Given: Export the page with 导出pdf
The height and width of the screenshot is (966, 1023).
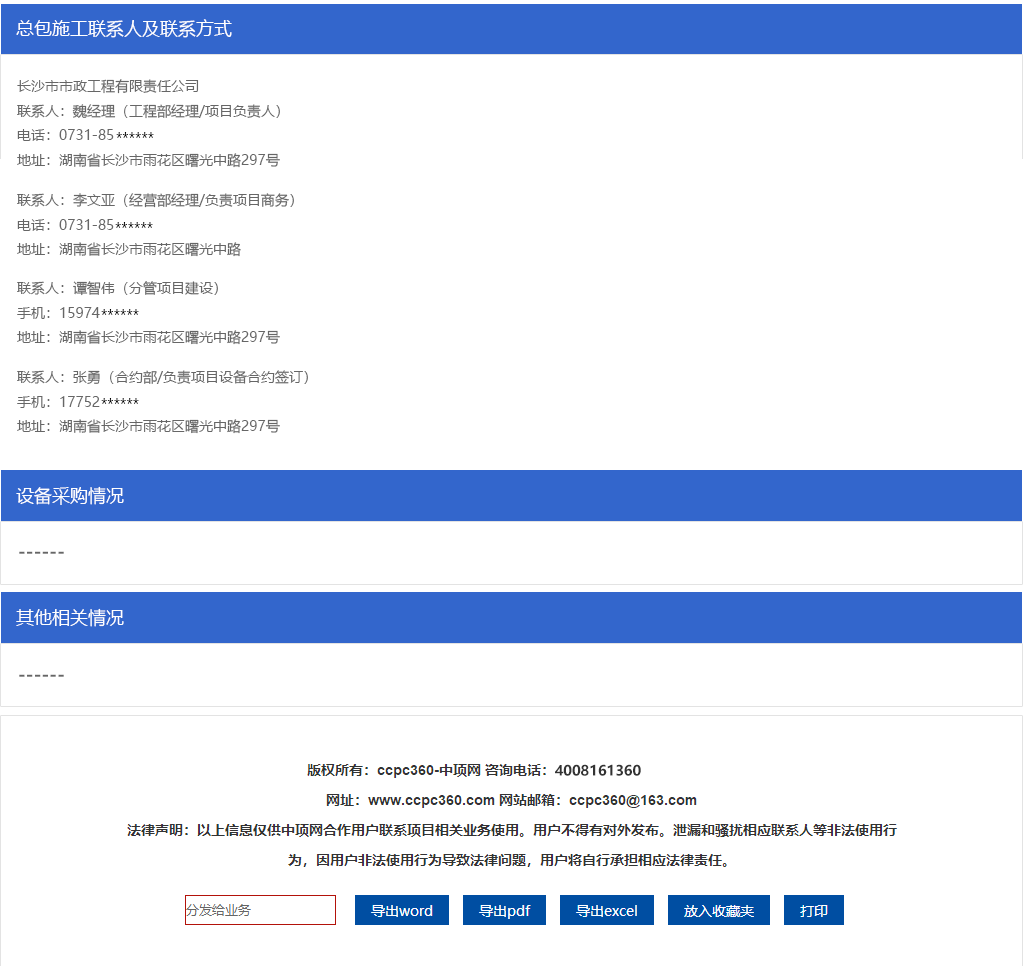Looking at the screenshot, I should (504, 910).
